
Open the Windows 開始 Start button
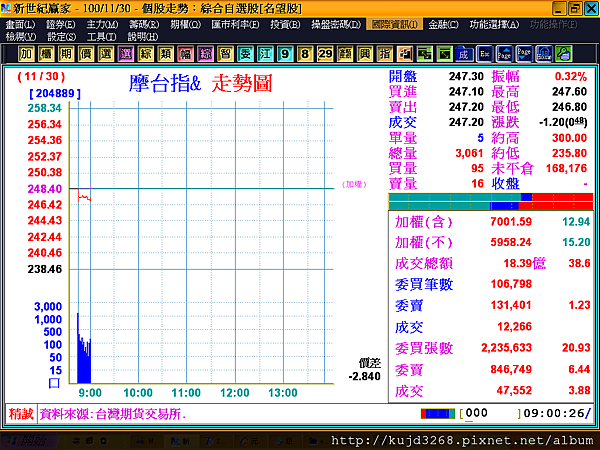pos(29,441)
